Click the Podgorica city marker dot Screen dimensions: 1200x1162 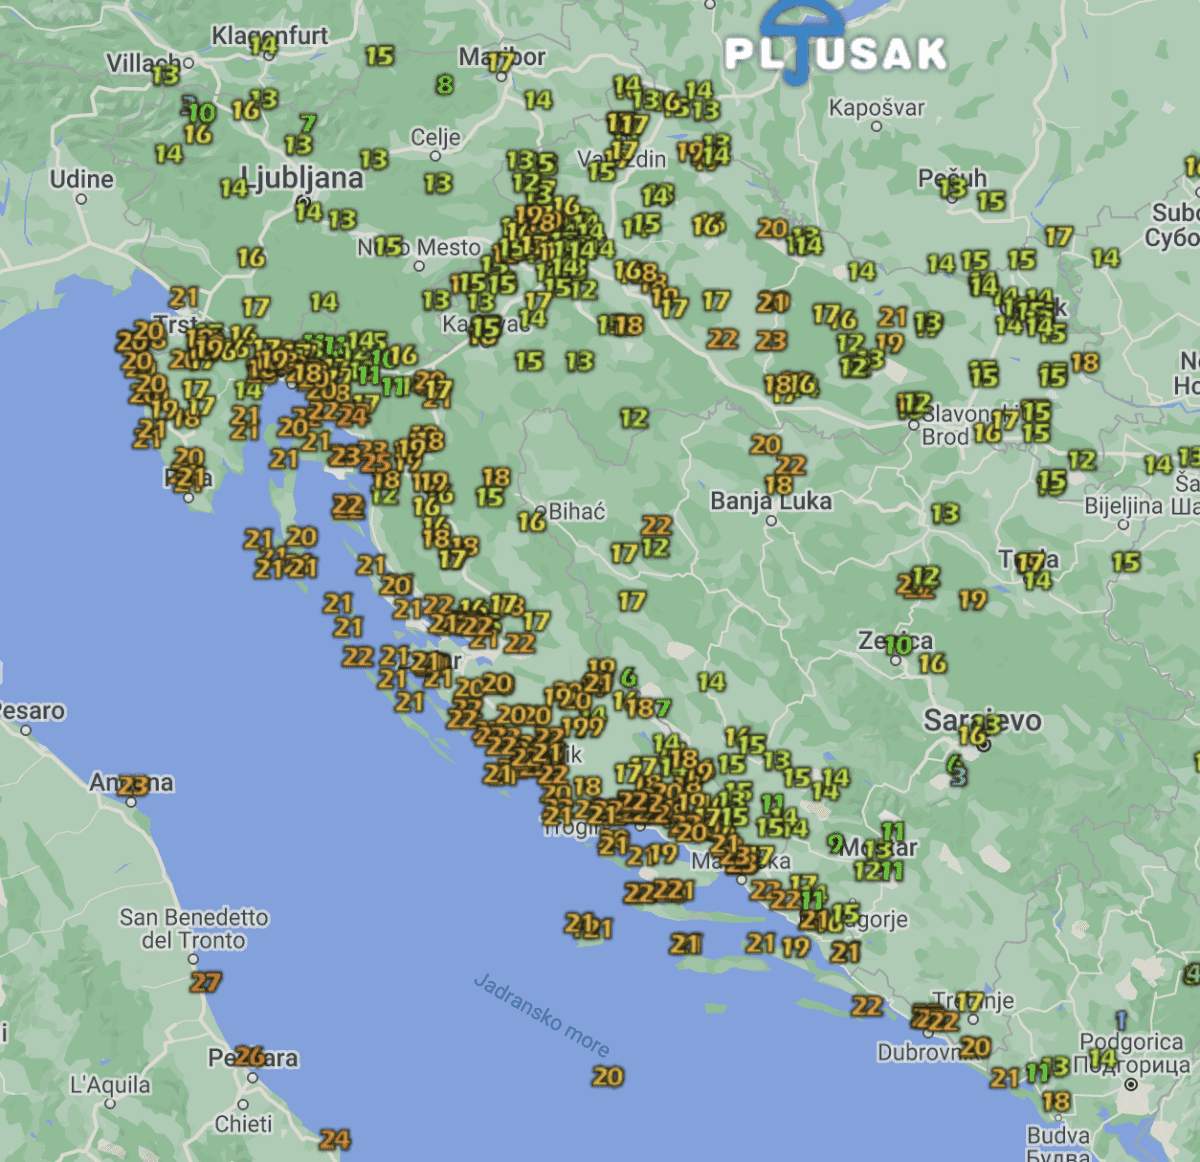pos(1131,1084)
